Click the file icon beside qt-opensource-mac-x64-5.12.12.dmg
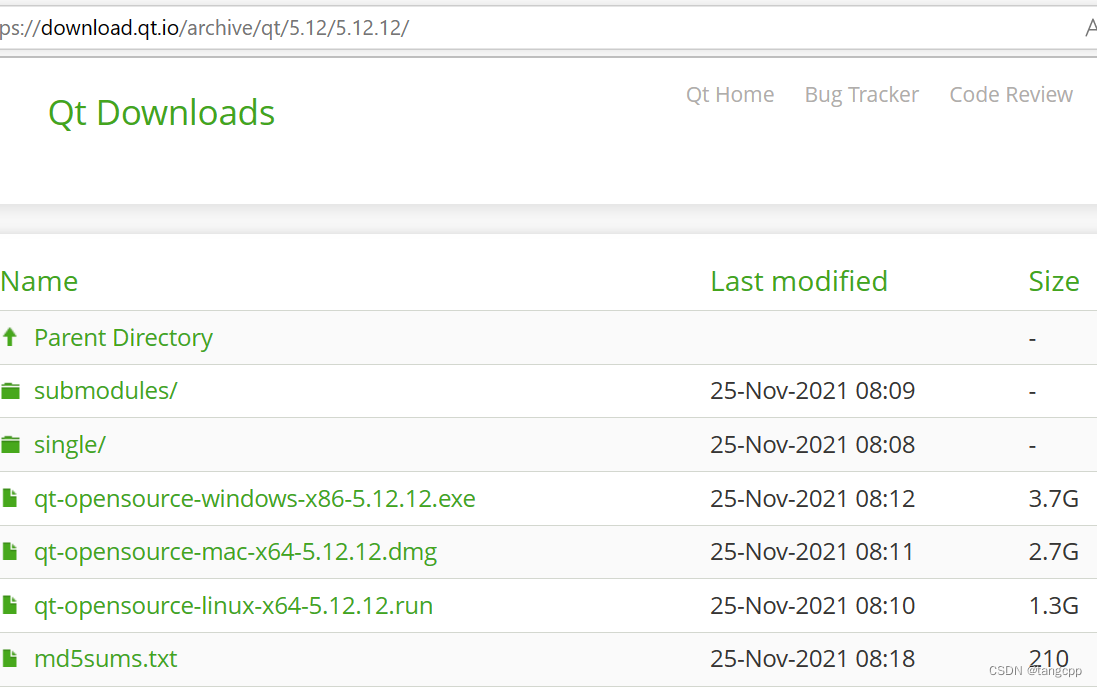The image size is (1097, 687). click(x=11, y=551)
